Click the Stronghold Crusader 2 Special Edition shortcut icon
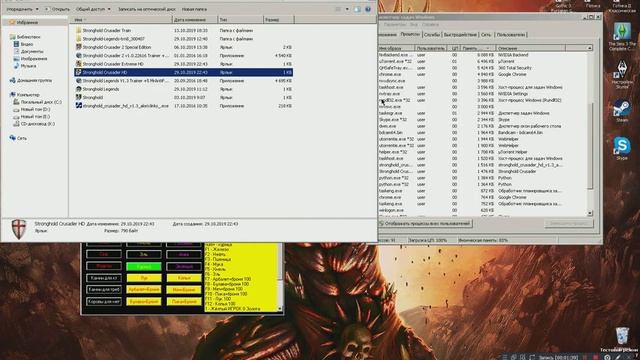 pos(78,47)
